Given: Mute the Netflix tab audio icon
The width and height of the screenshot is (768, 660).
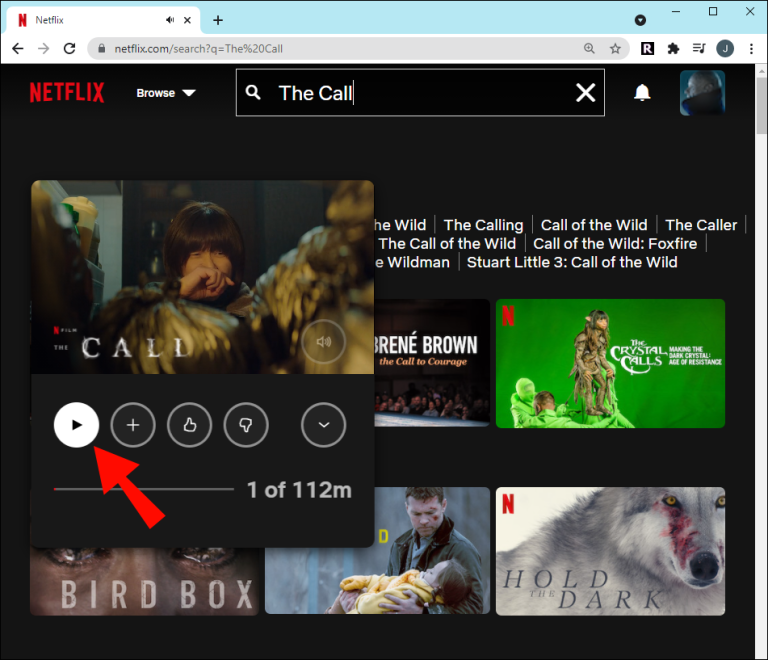Looking at the screenshot, I should (x=170, y=20).
